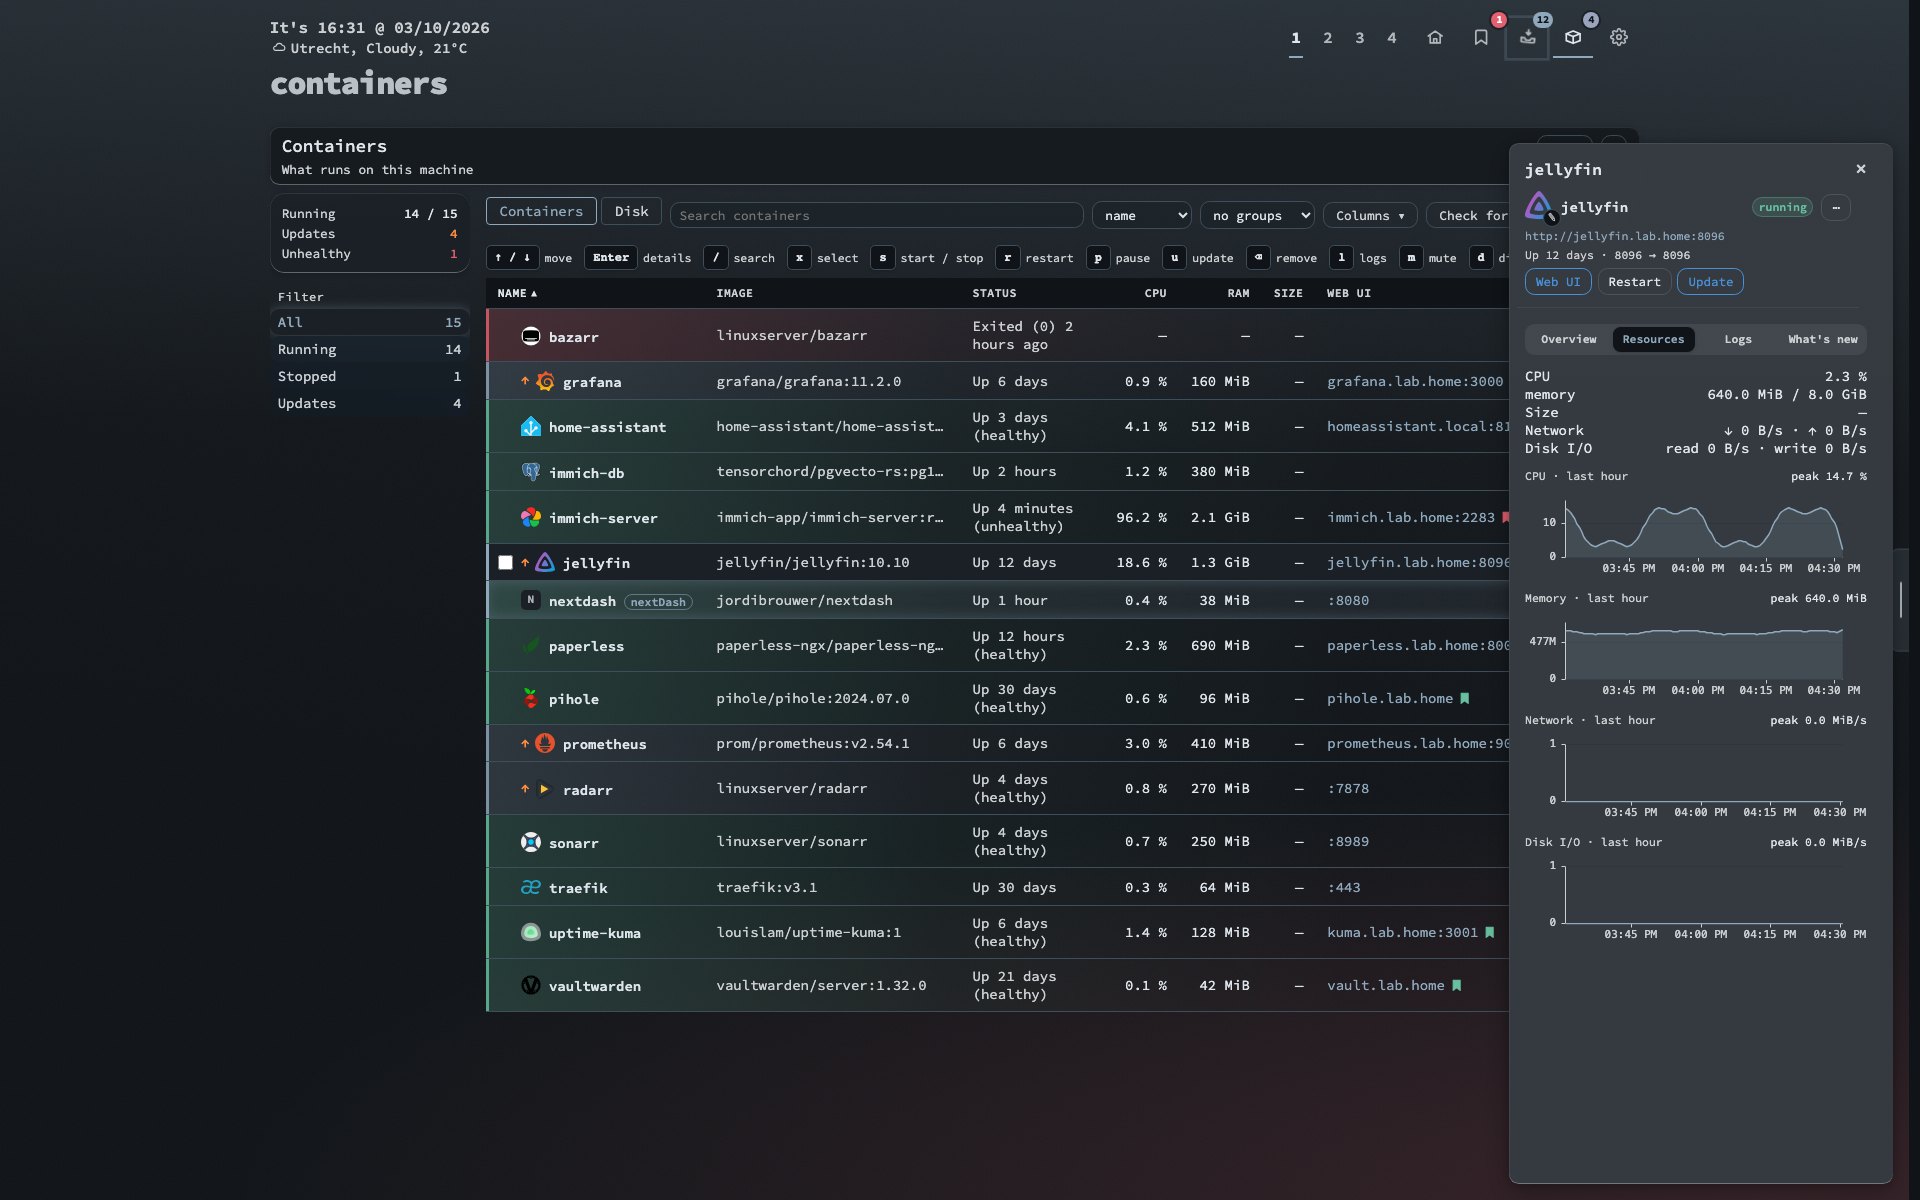Click the home-assistant logo icon
Screen dimensions: 1920x1200
click(x=531, y=427)
